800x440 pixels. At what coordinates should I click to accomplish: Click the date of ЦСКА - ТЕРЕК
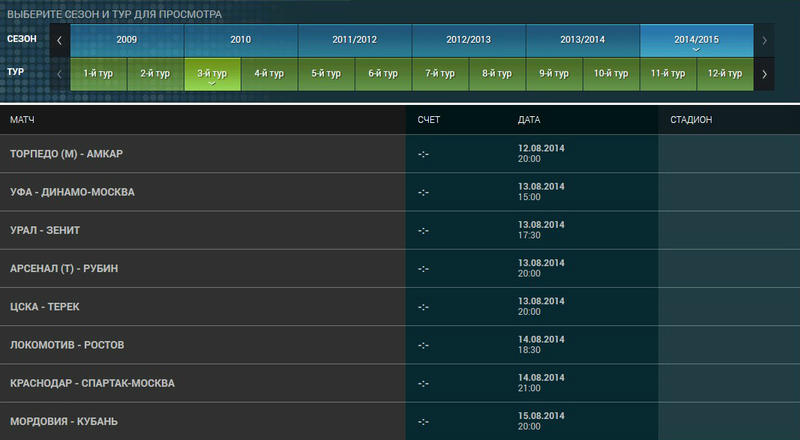pyautogui.click(x=541, y=307)
